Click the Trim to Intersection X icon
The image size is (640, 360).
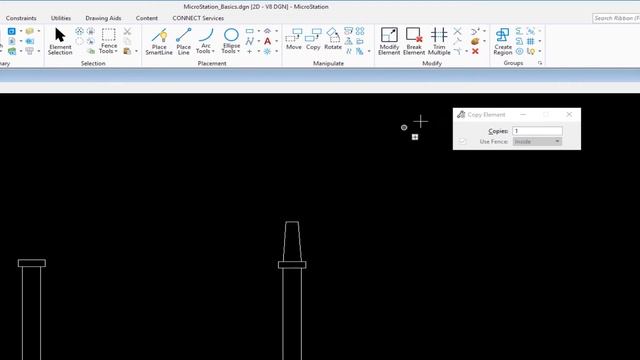[x=458, y=31]
